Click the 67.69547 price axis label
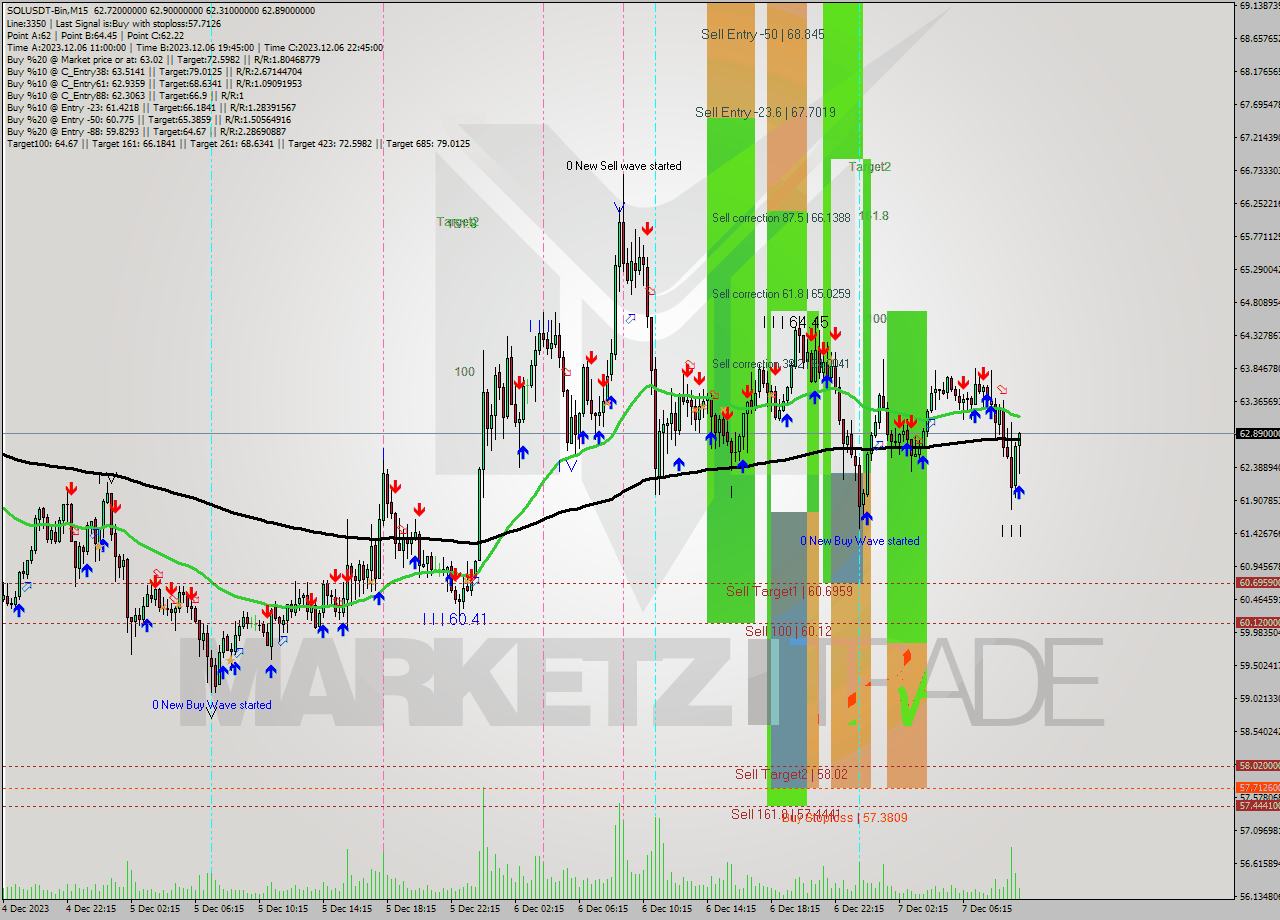1280x920 pixels. click(x=1259, y=104)
